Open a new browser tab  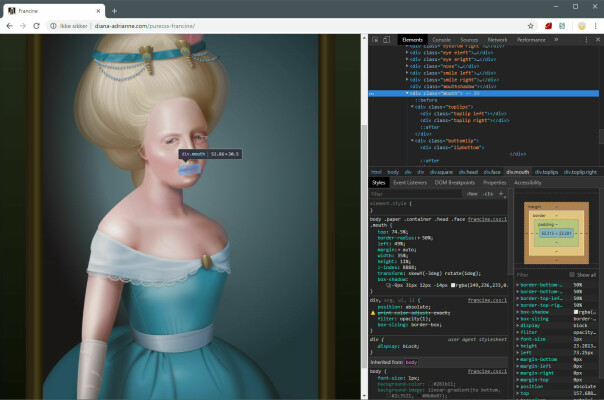[114, 11]
